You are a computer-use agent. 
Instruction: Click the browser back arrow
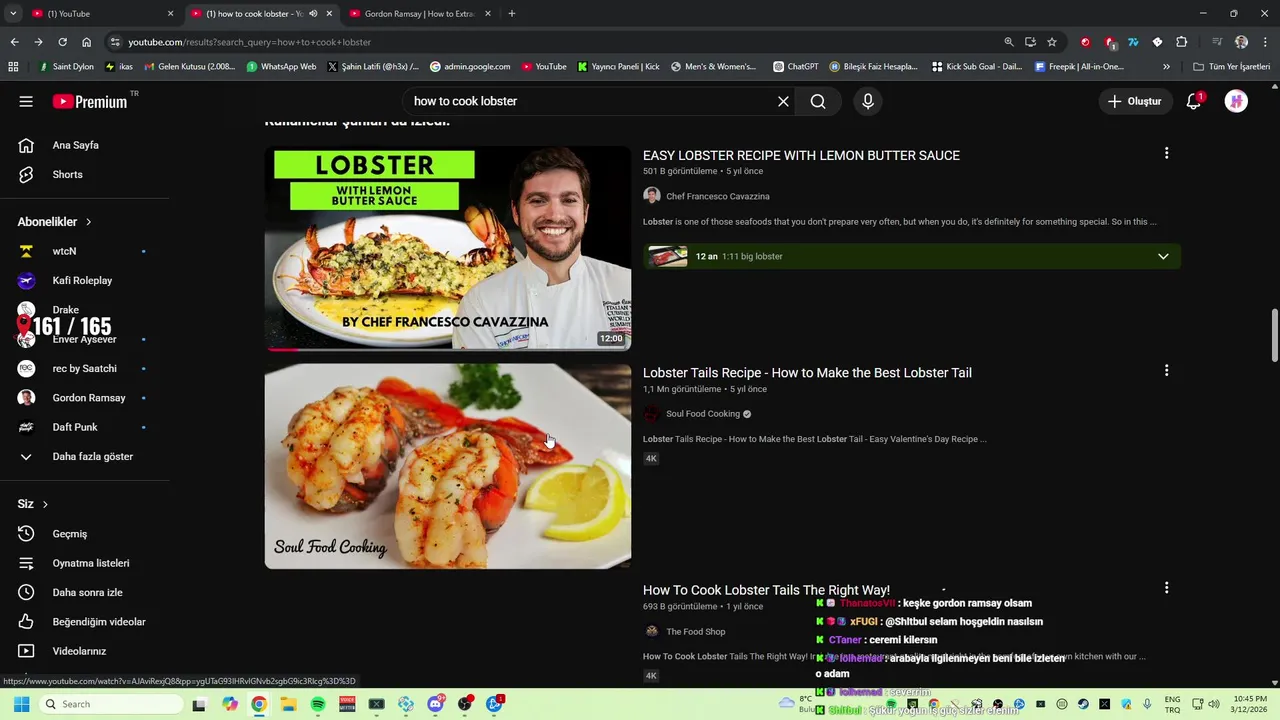[x=14, y=42]
